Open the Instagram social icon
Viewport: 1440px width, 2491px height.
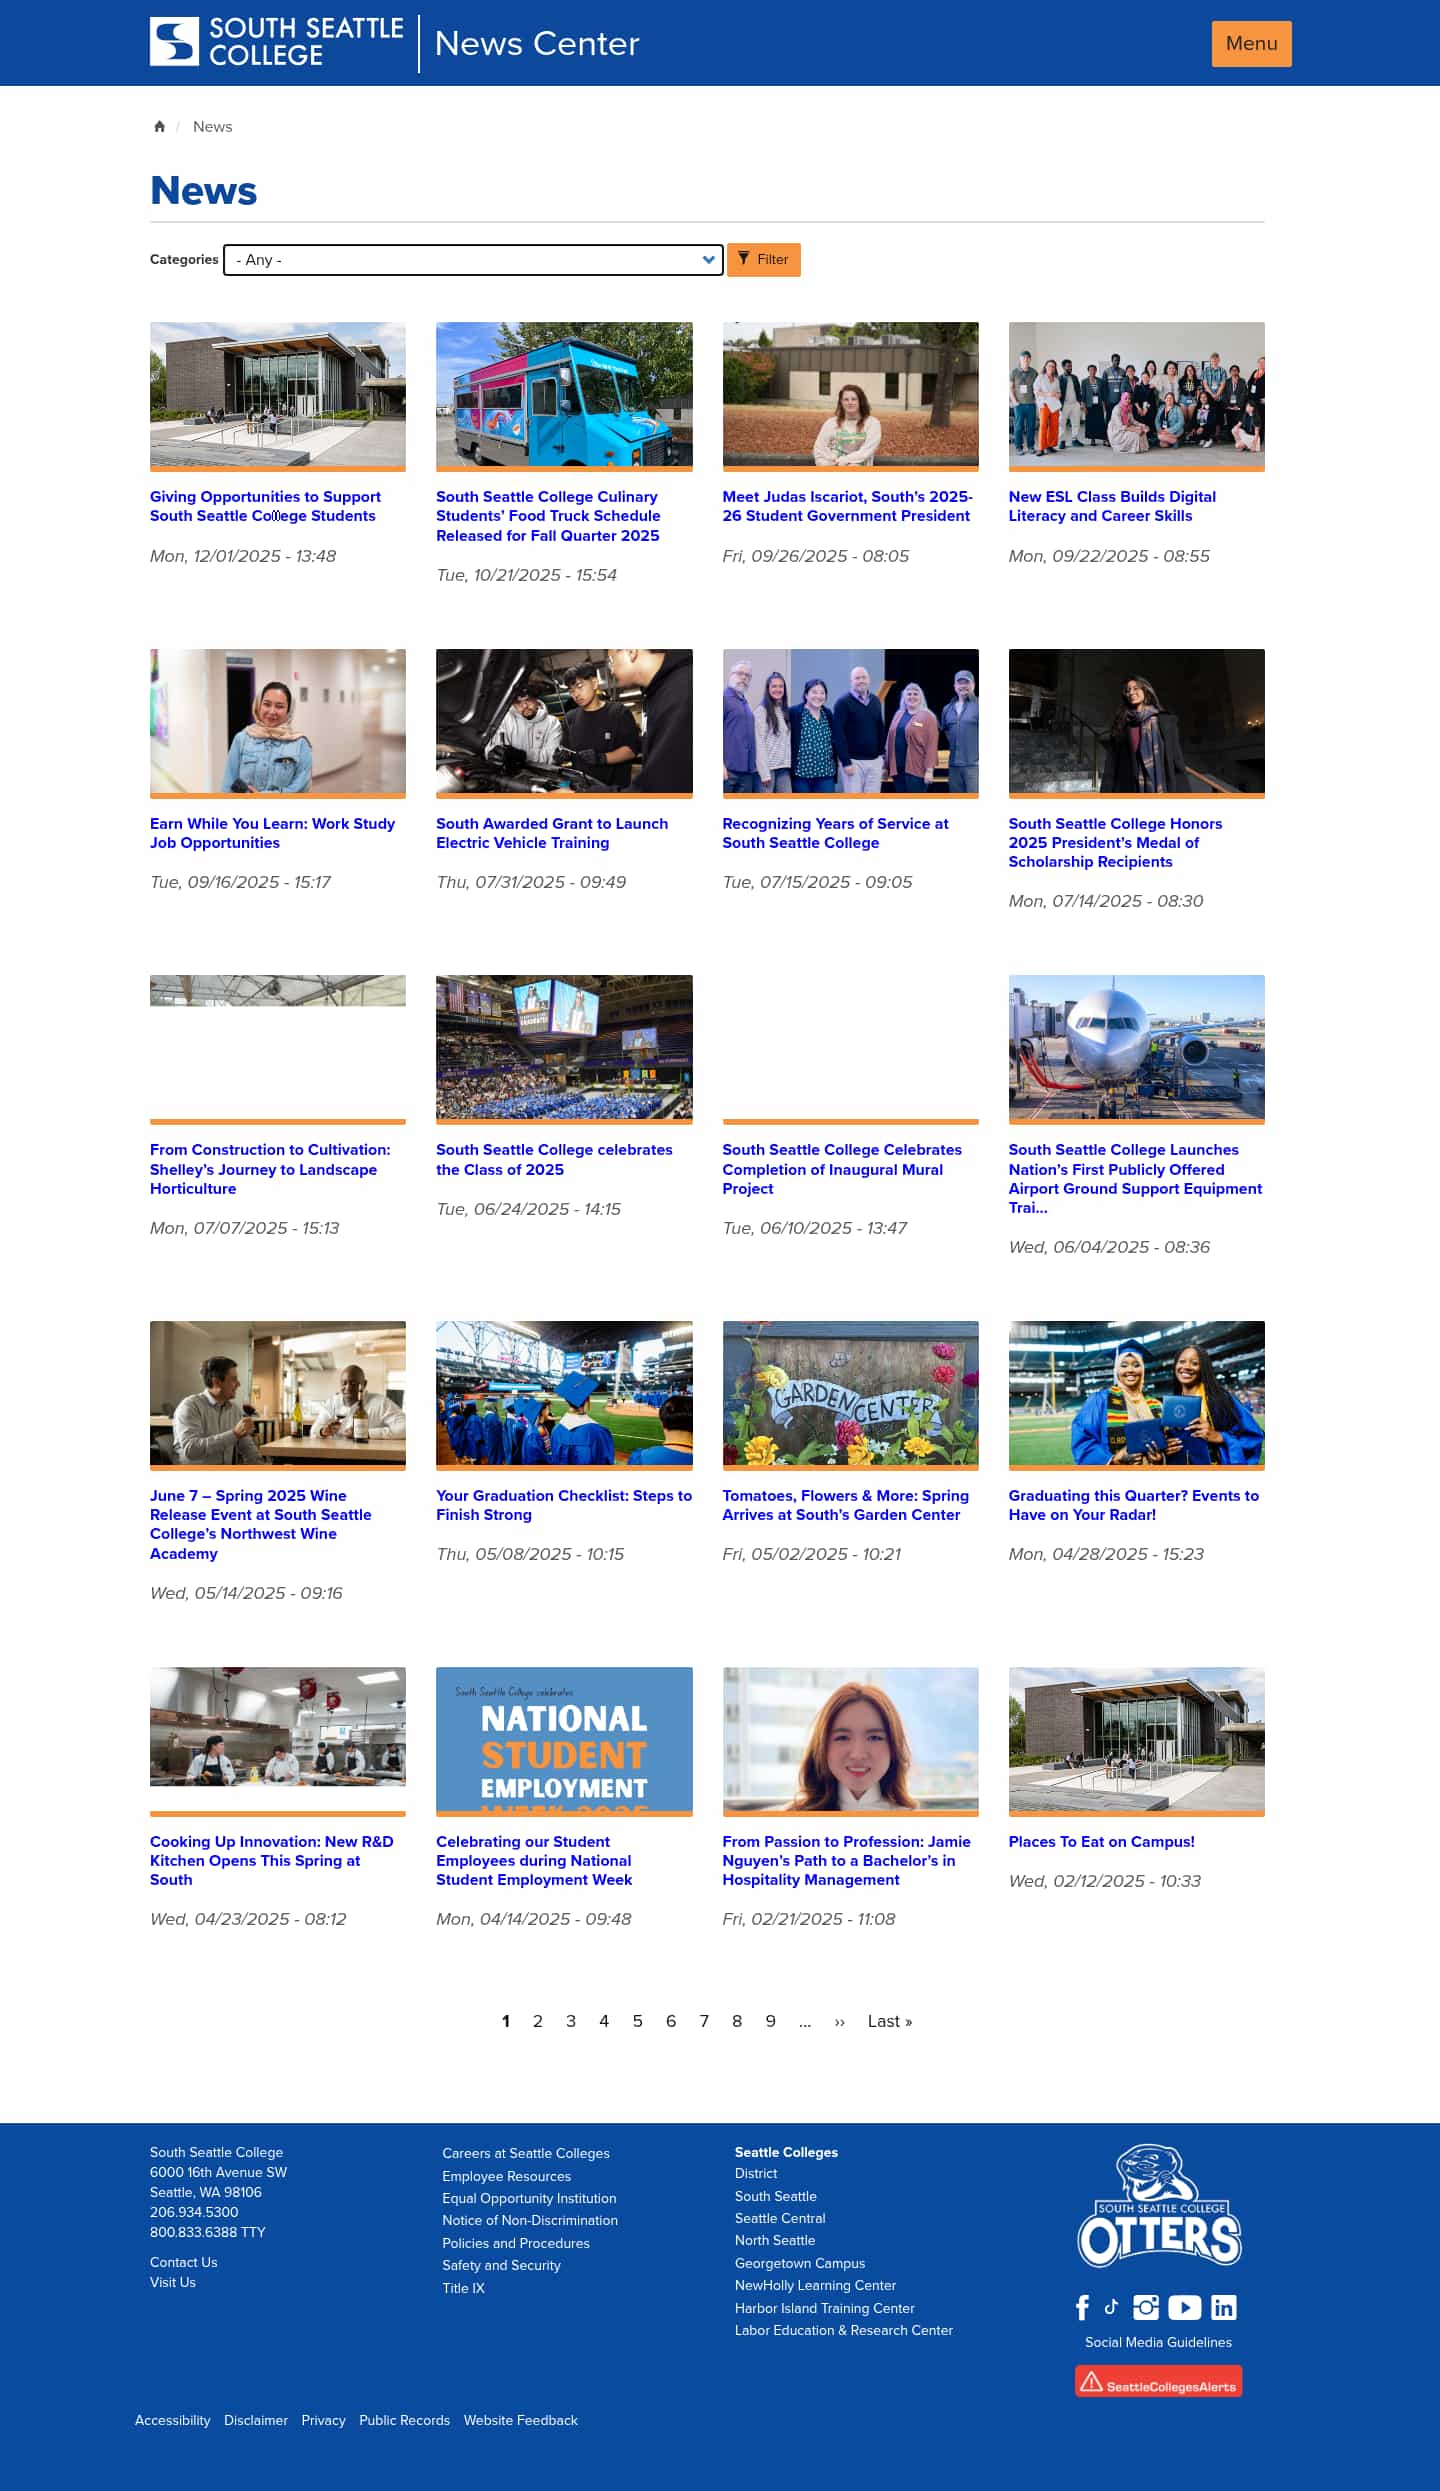tap(1146, 2307)
